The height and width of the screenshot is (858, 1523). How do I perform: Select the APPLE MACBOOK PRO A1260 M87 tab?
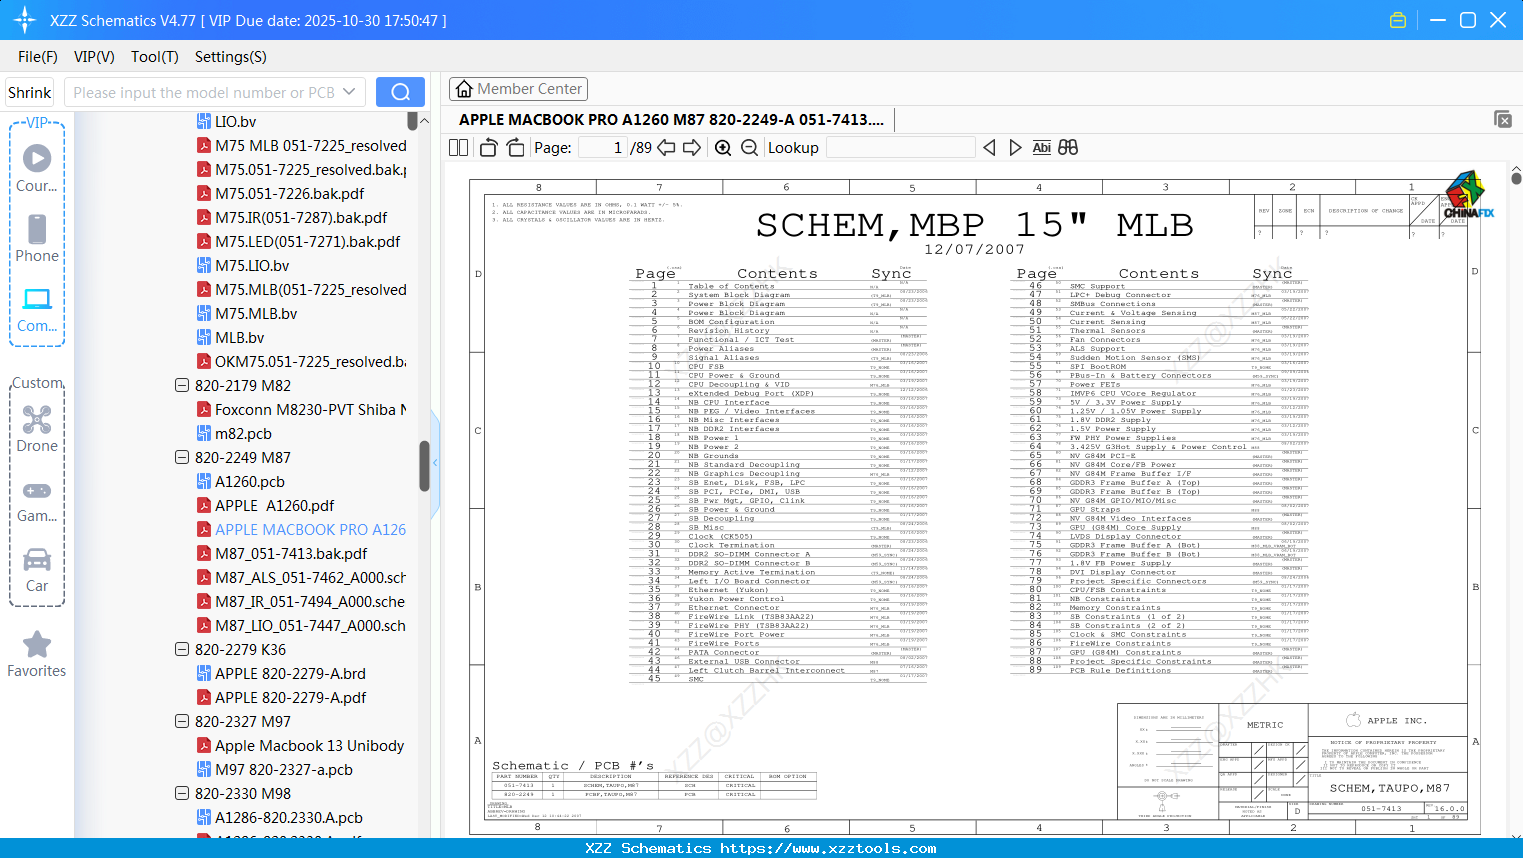(x=672, y=120)
